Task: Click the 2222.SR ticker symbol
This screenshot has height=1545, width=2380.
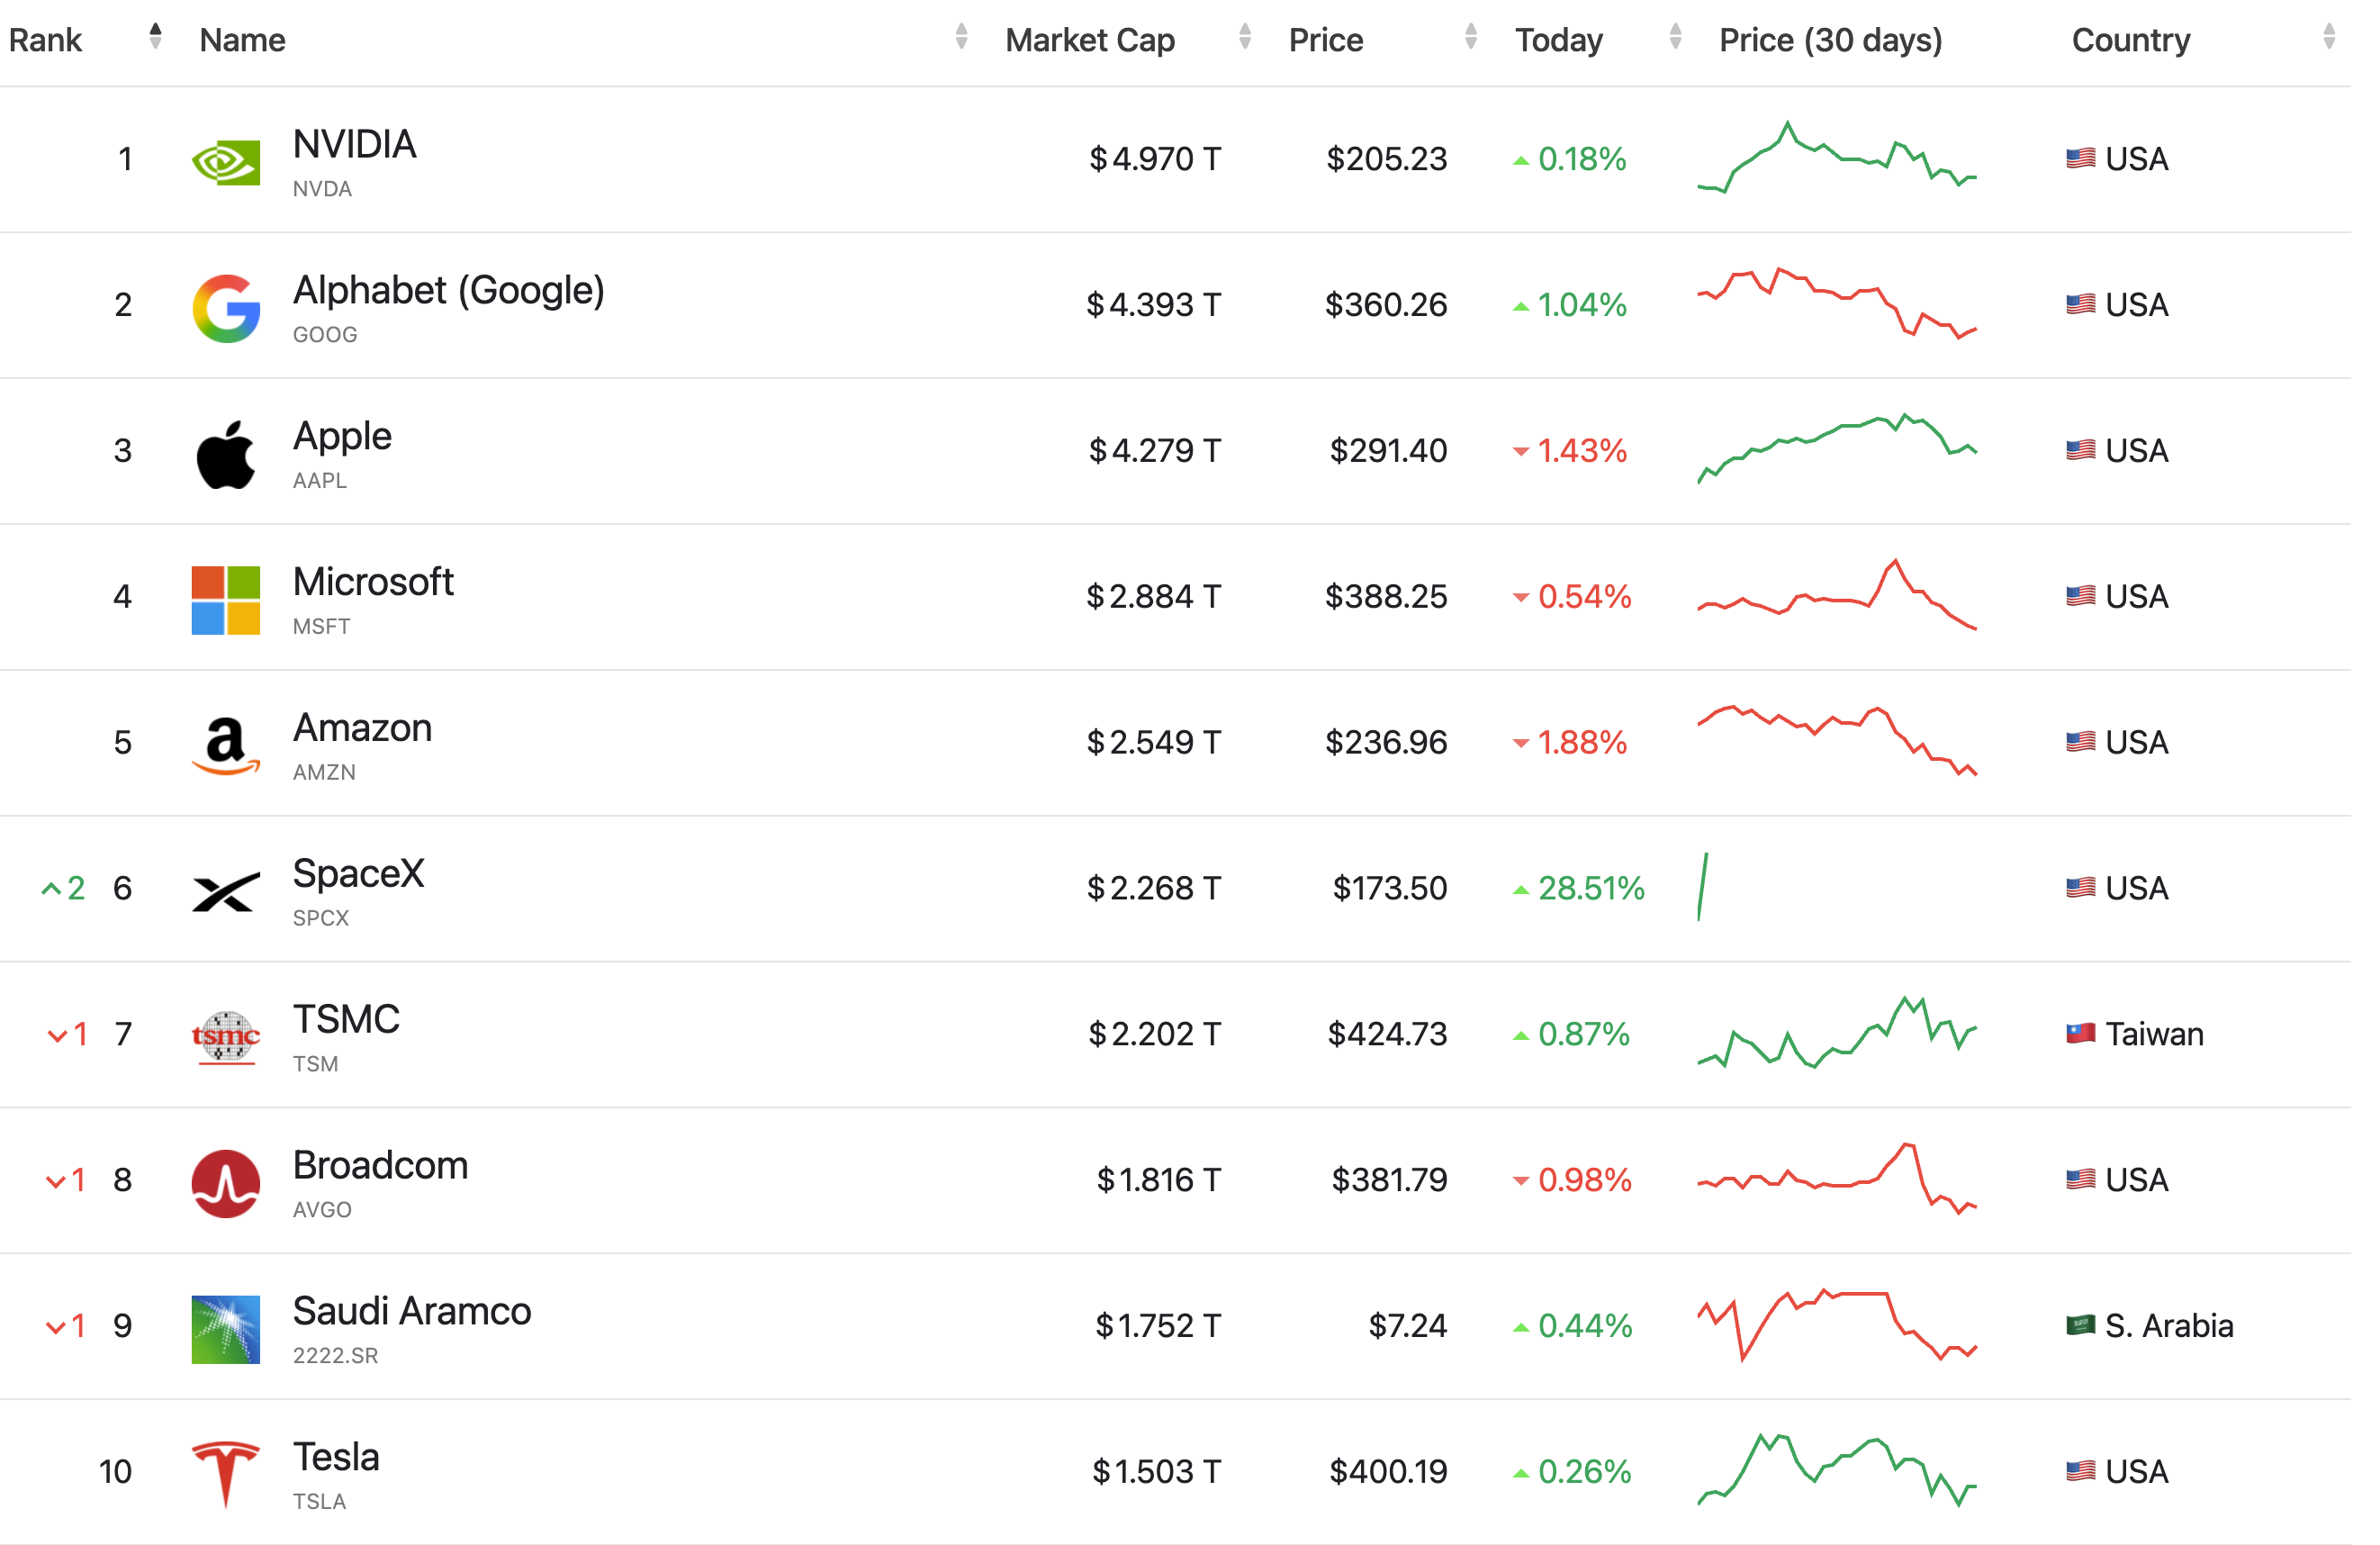Action: [x=335, y=1355]
